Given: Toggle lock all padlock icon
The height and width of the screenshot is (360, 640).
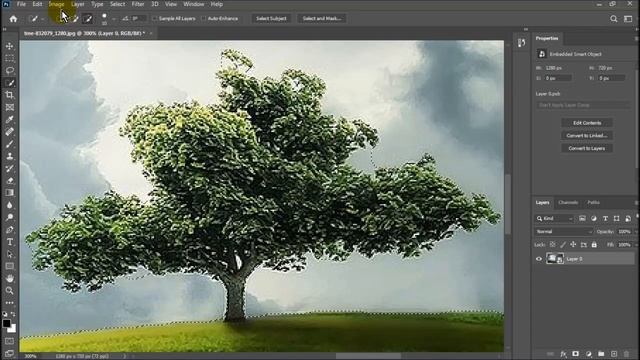Looking at the screenshot, I should tap(594, 244).
